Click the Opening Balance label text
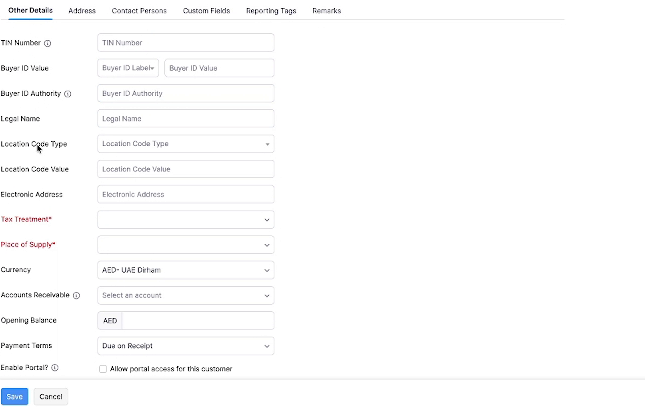 point(28,320)
